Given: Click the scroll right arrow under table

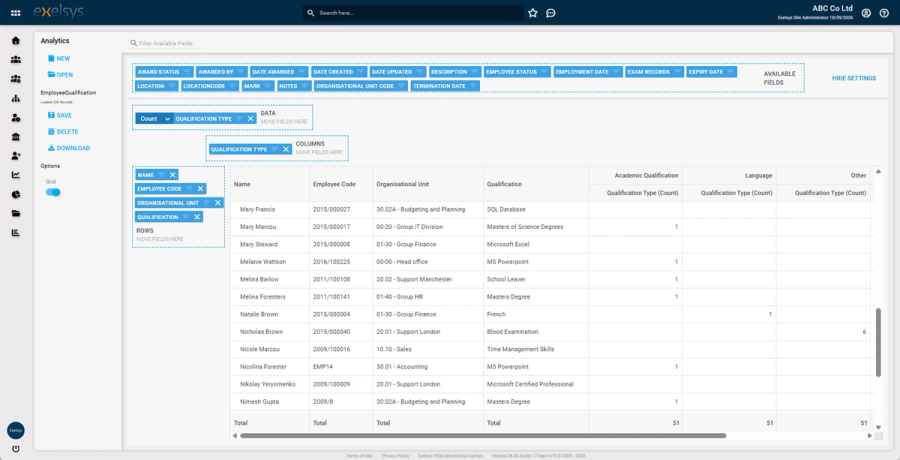Looking at the screenshot, I should [870, 436].
